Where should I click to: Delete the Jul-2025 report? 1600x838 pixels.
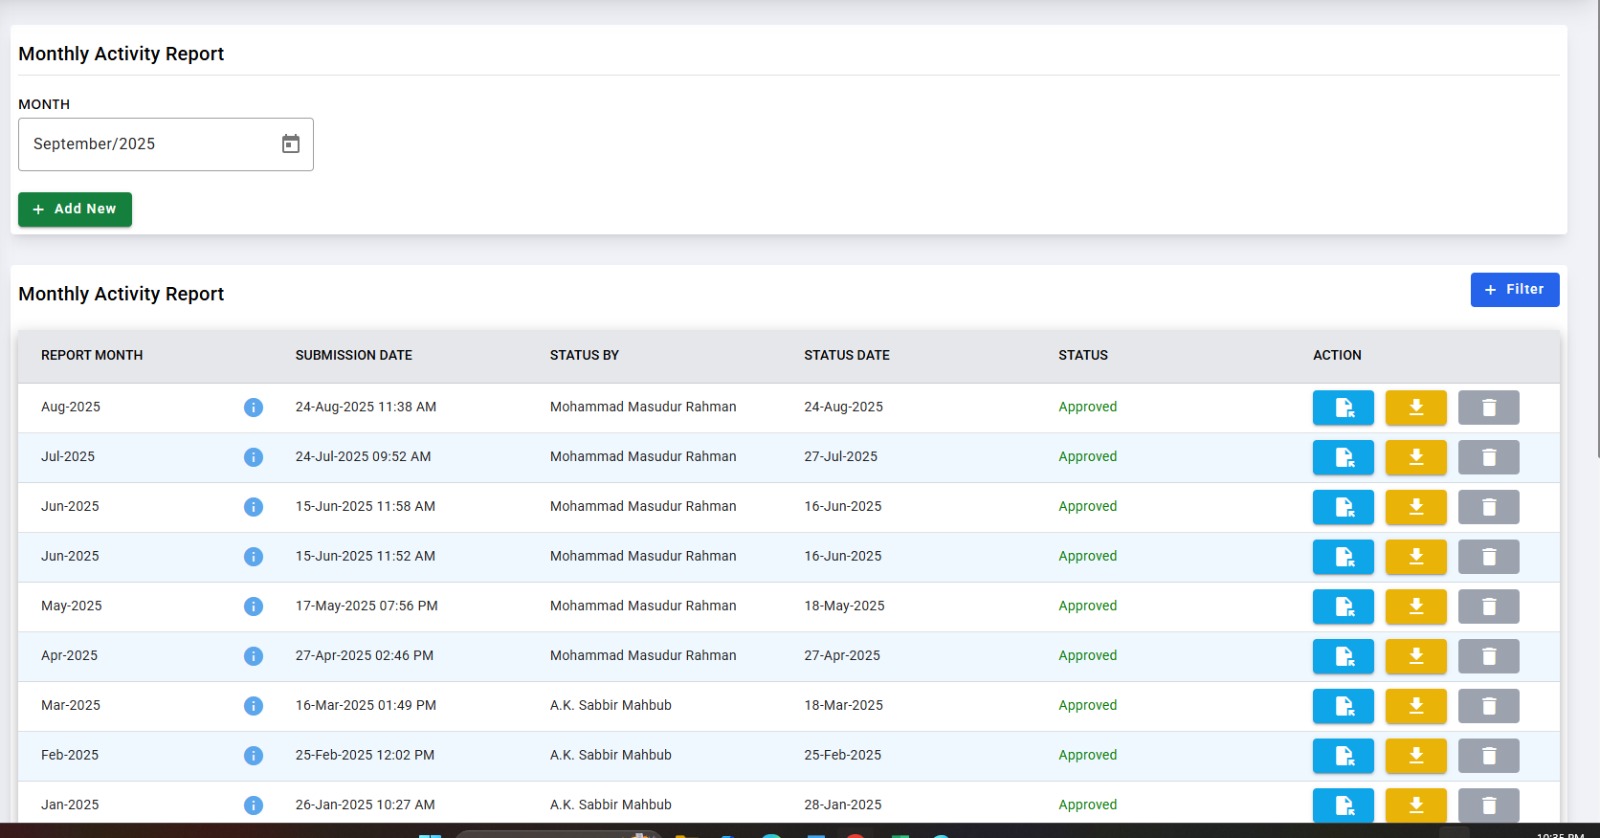tap(1488, 457)
